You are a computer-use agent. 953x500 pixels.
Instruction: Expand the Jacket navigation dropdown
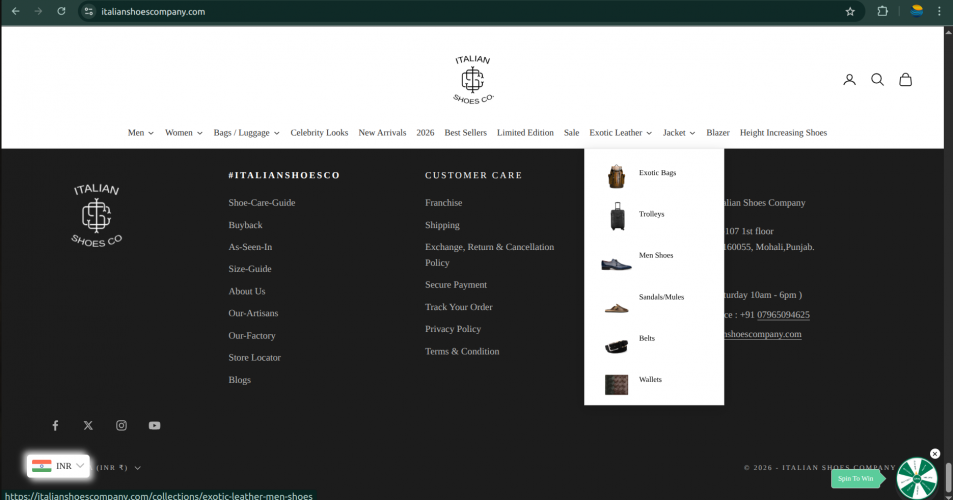tap(679, 132)
